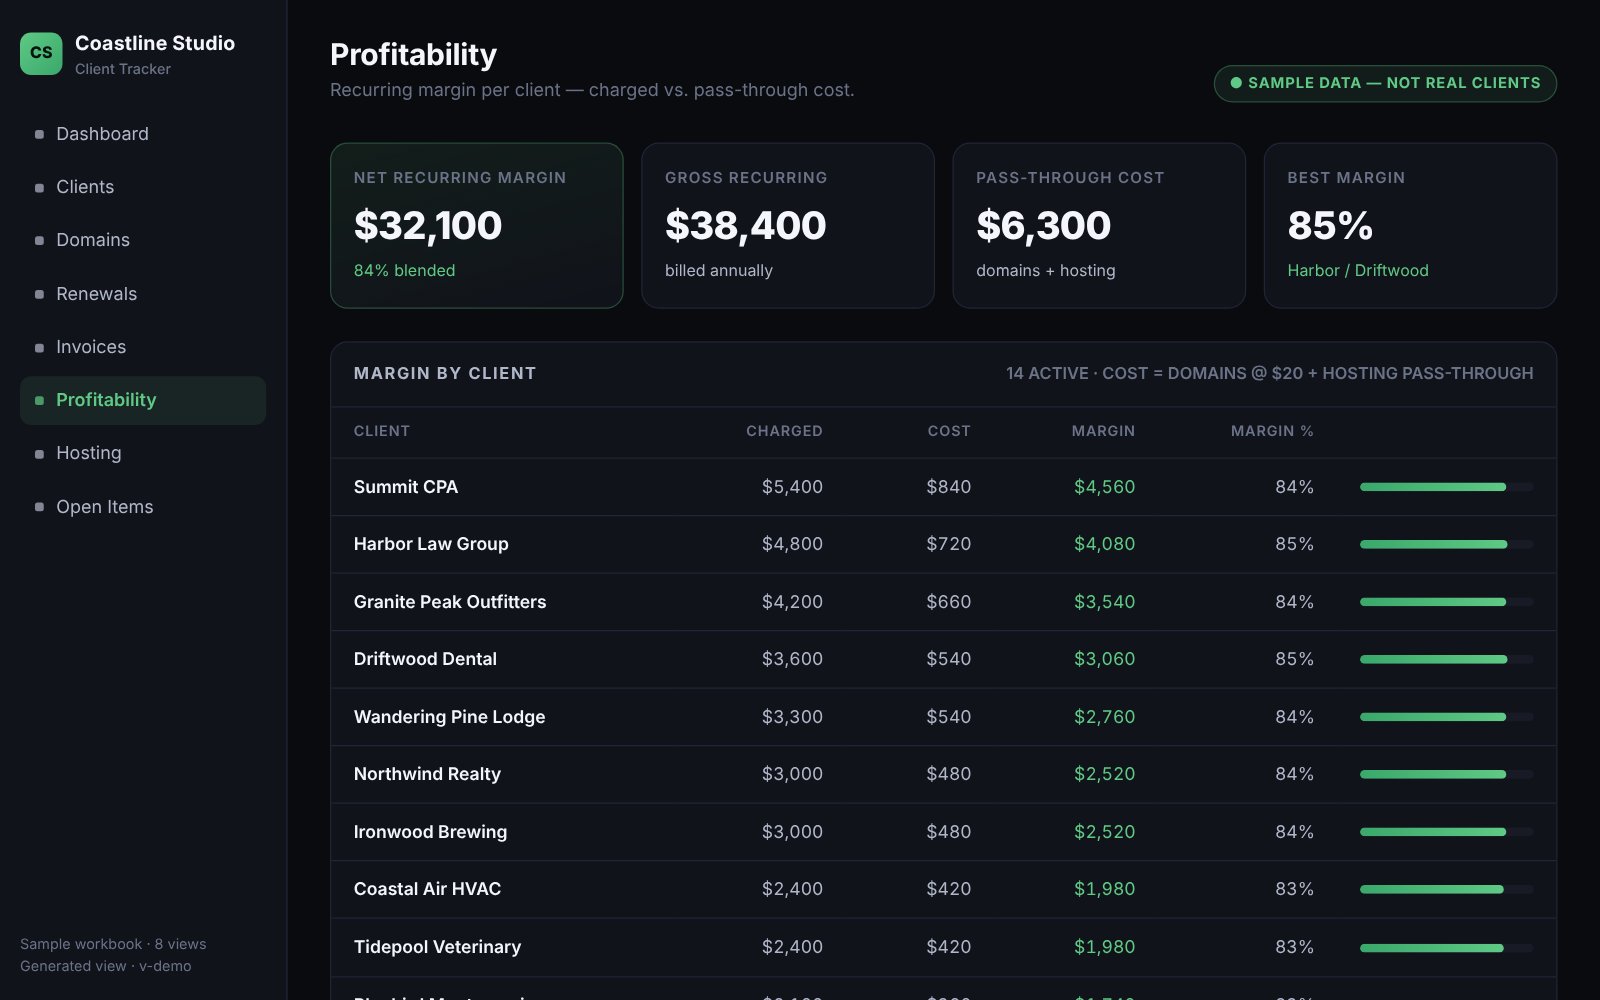Image resolution: width=1600 pixels, height=1000 pixels.
Task: Sort by the Charged column header
Action: click(784, 431)
